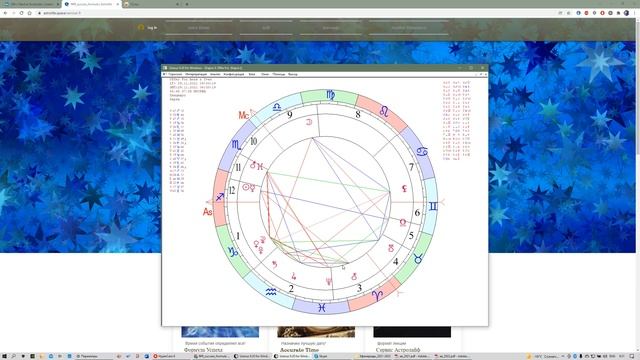The width and height of the screenshot is (640, 360).
Task: Click the second website navigation button
Action: (266, 28)
